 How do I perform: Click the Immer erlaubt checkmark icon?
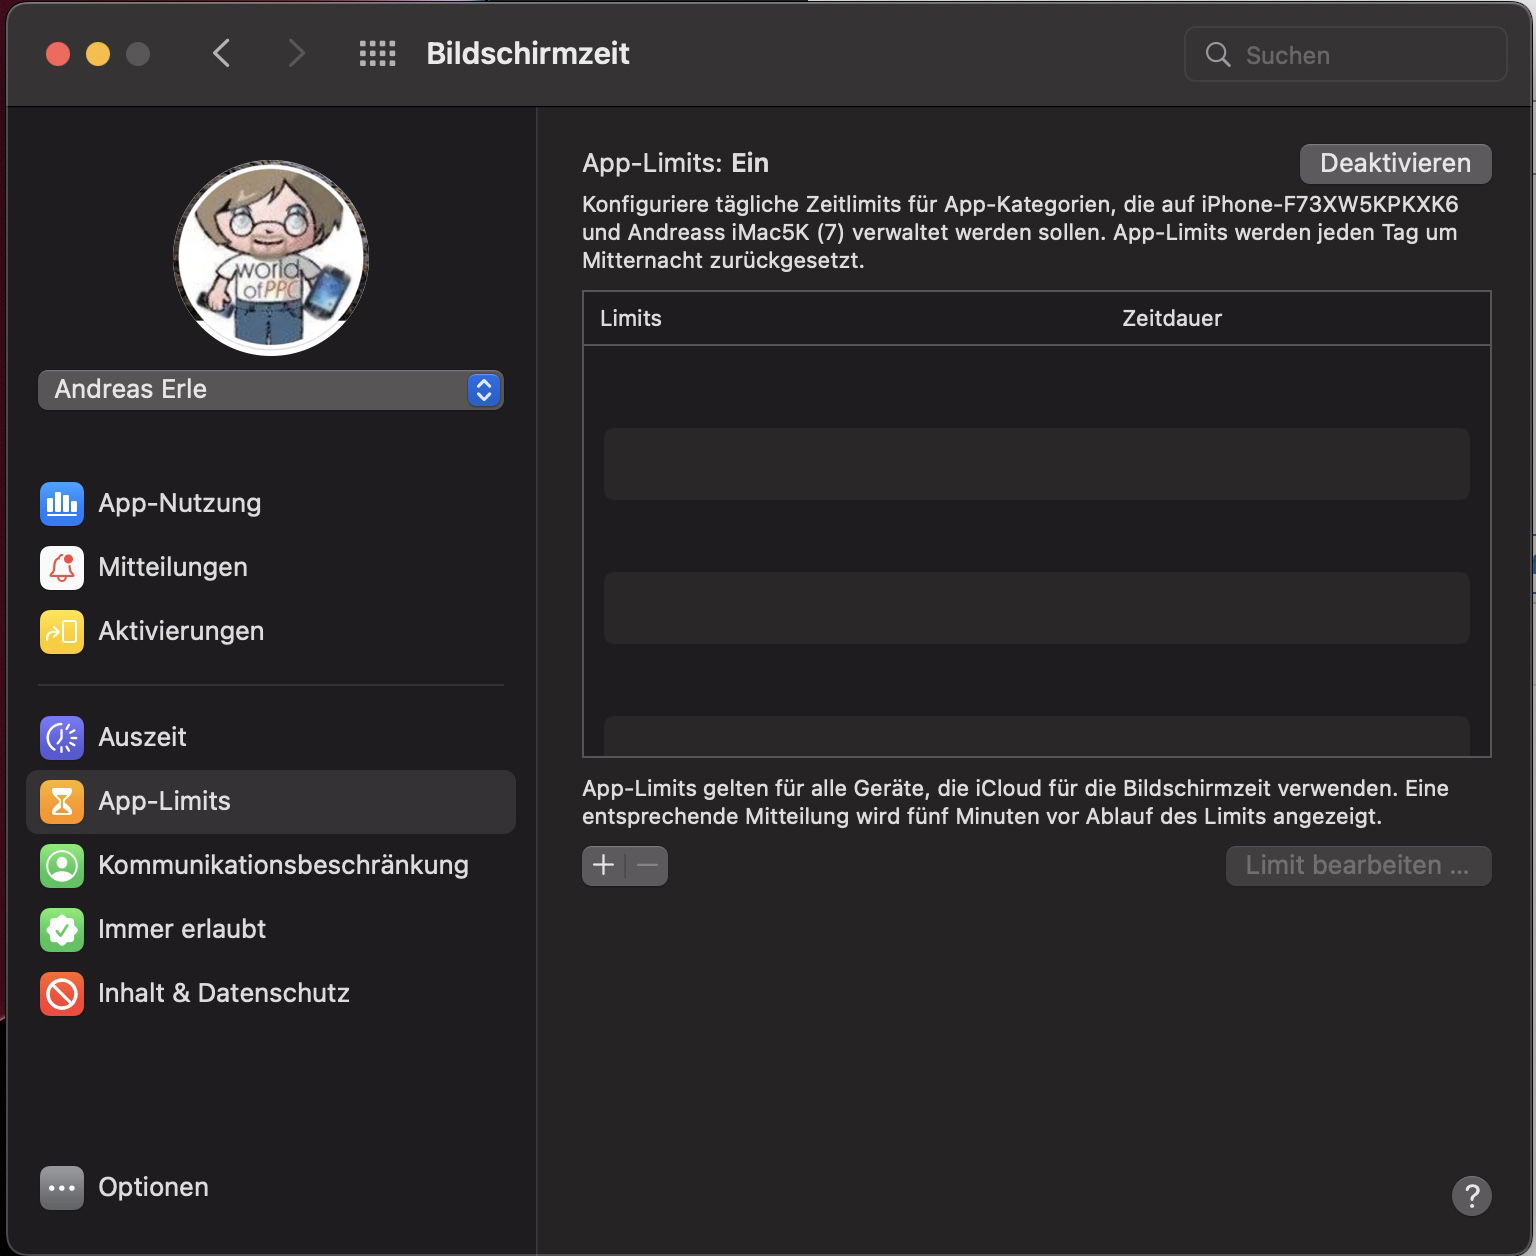pyautogui.click(x=62, y=929)
